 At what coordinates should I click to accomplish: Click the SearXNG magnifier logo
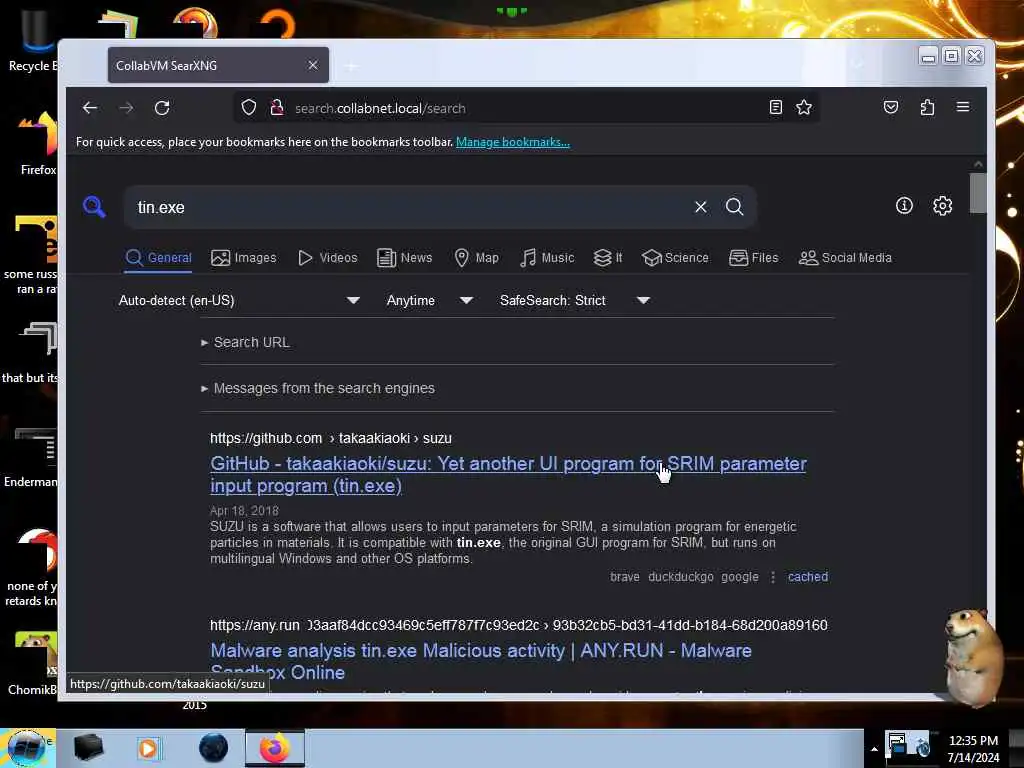pos(94,206)
